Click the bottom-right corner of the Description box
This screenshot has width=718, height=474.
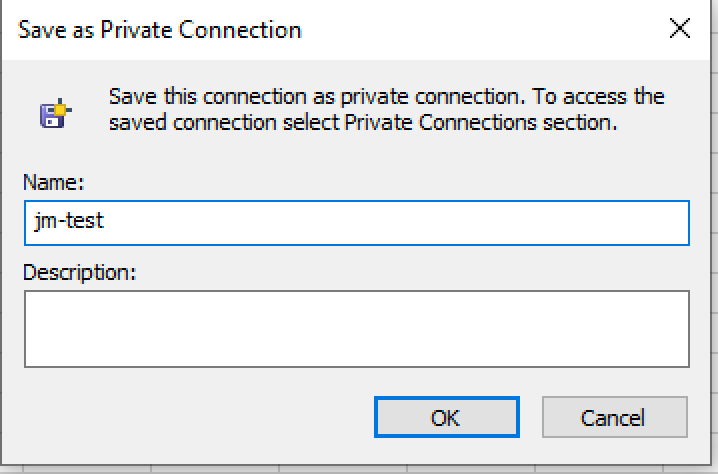tap(685, 363)
